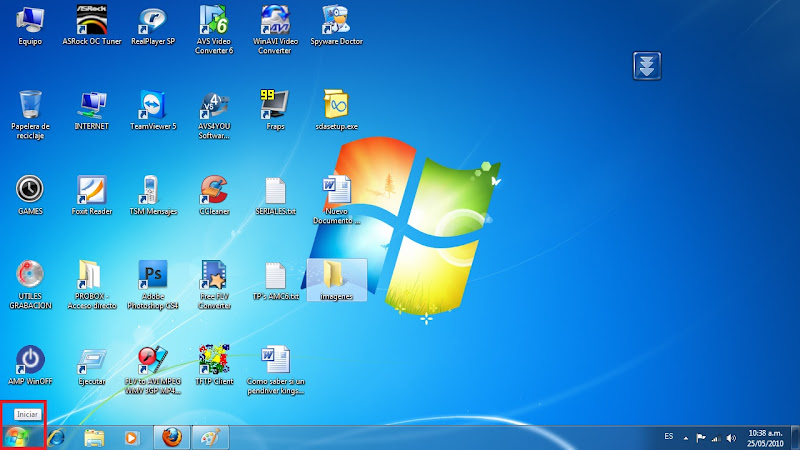Select FLV to AVI MPEG WMV shortcut
This screenshot has width=800, height=450.
153,370
